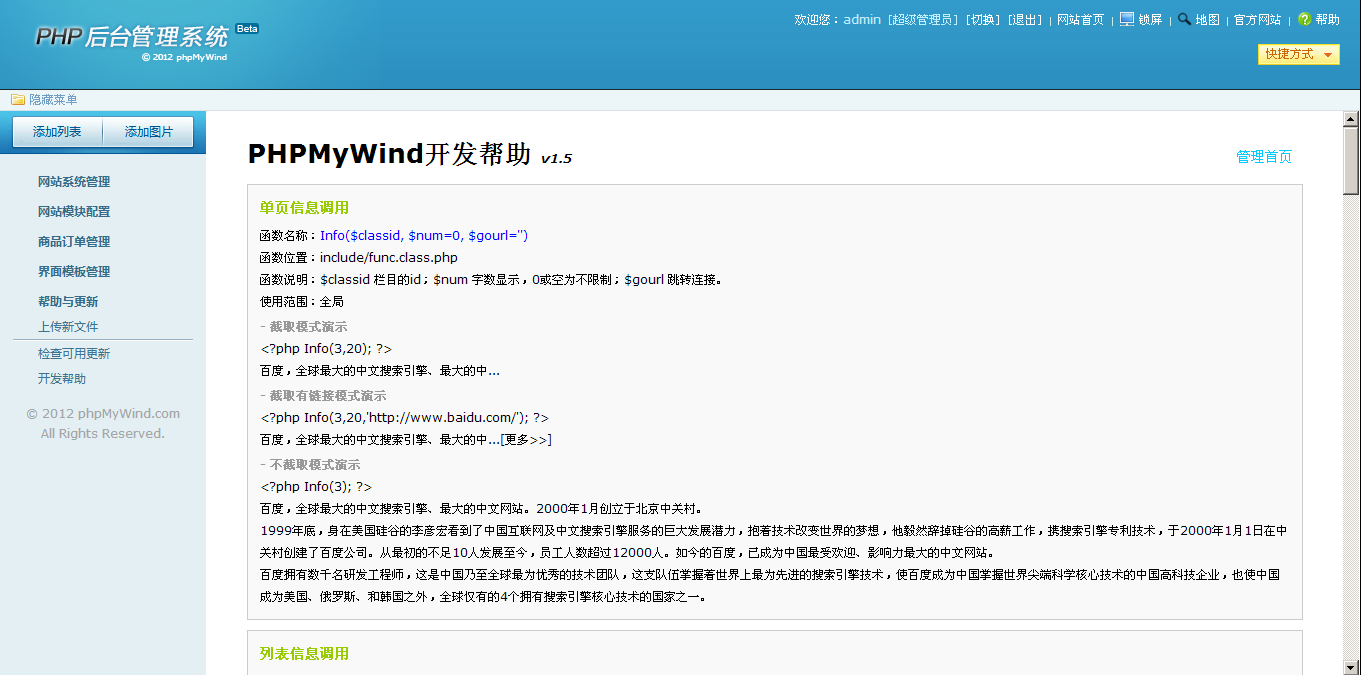Click the monitor icon for 锁屏
The height and width of the screenshot is (675, 1361).
[1127, 19]
